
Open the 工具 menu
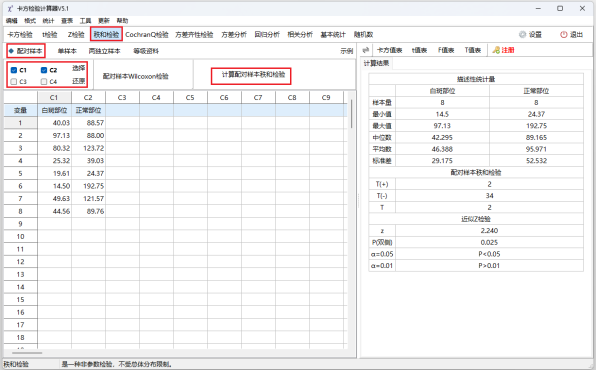(x=85, y=21)
